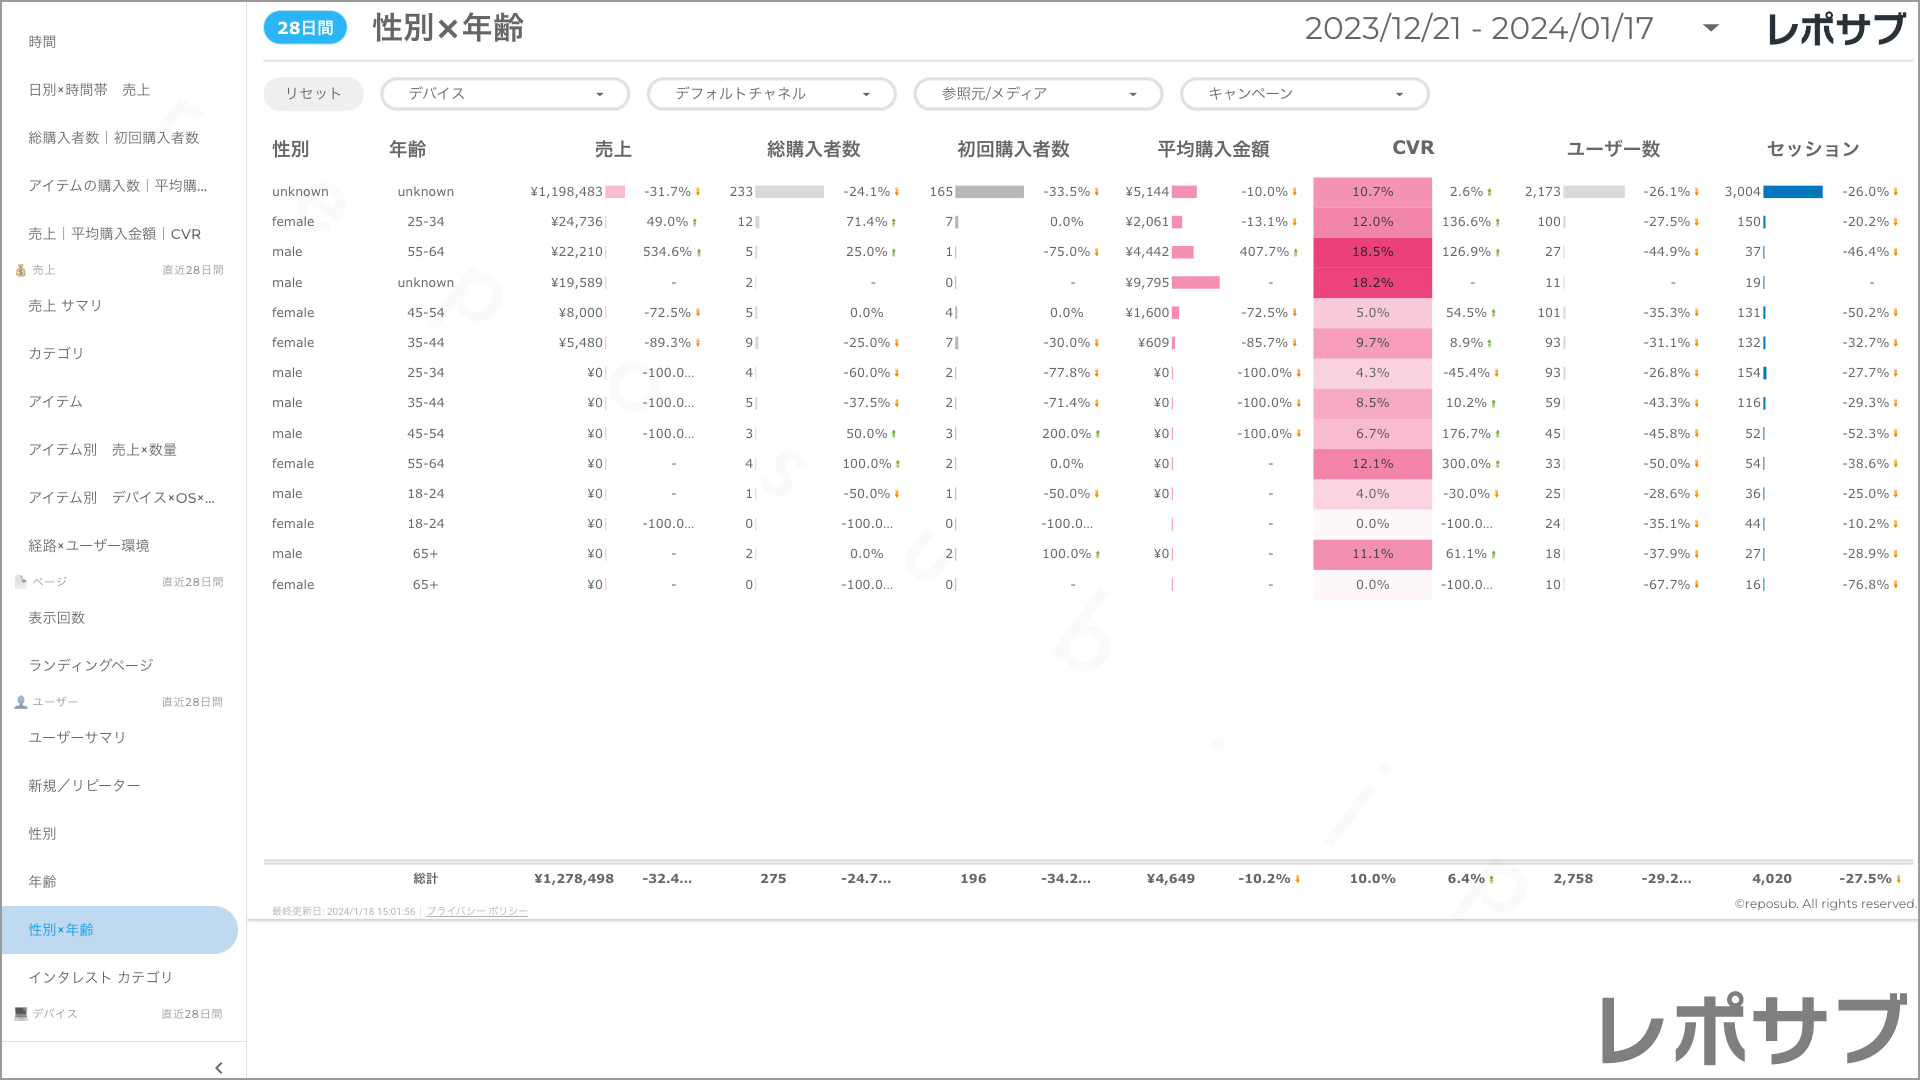Image resolution: width=1920 pixels, height=1080 pixels.
Task: Collapse the sidebar with the chevron arrow
Action: point(219,1067)
